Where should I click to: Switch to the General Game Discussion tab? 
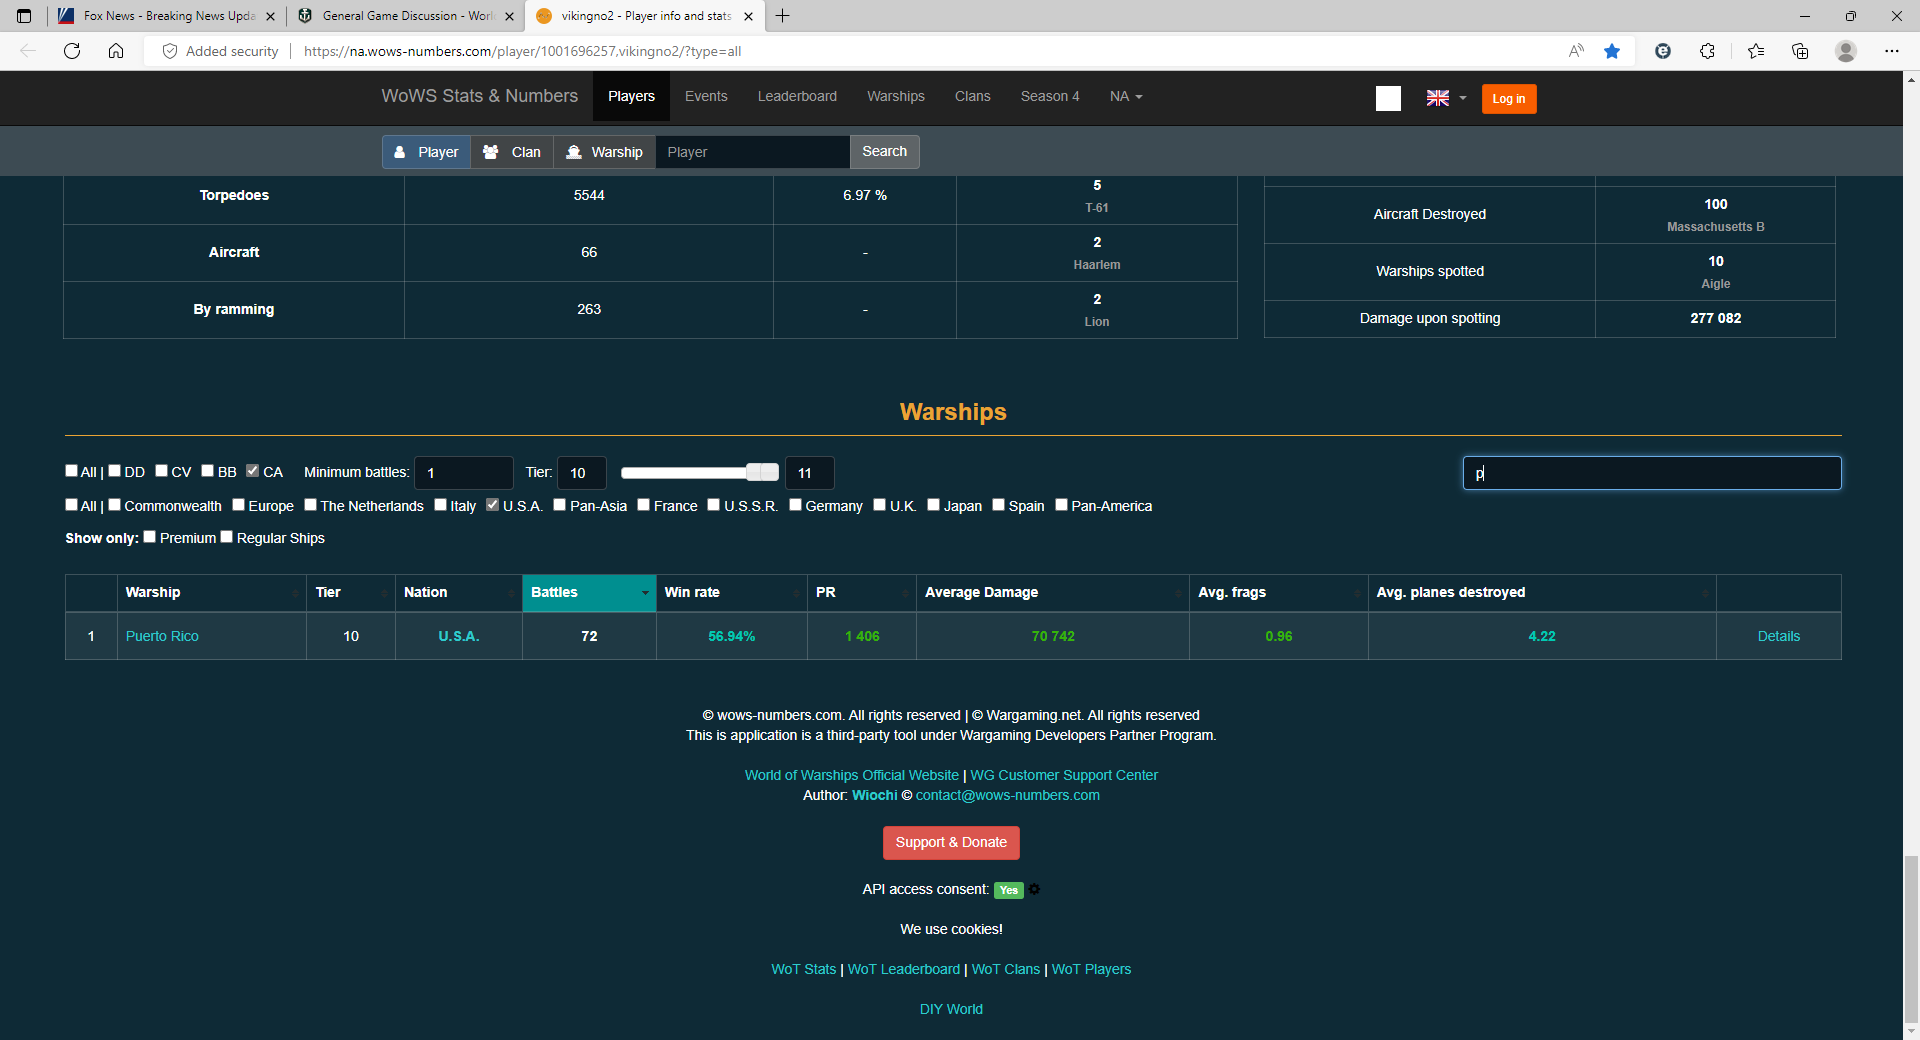pos(406,16)
